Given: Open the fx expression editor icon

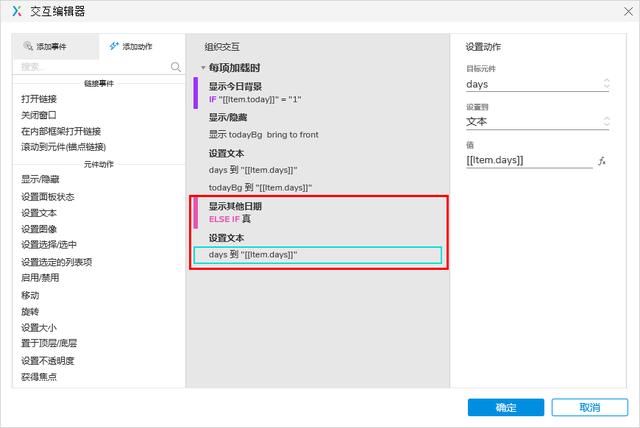Looking at the screenshot, I should [602, 161].
